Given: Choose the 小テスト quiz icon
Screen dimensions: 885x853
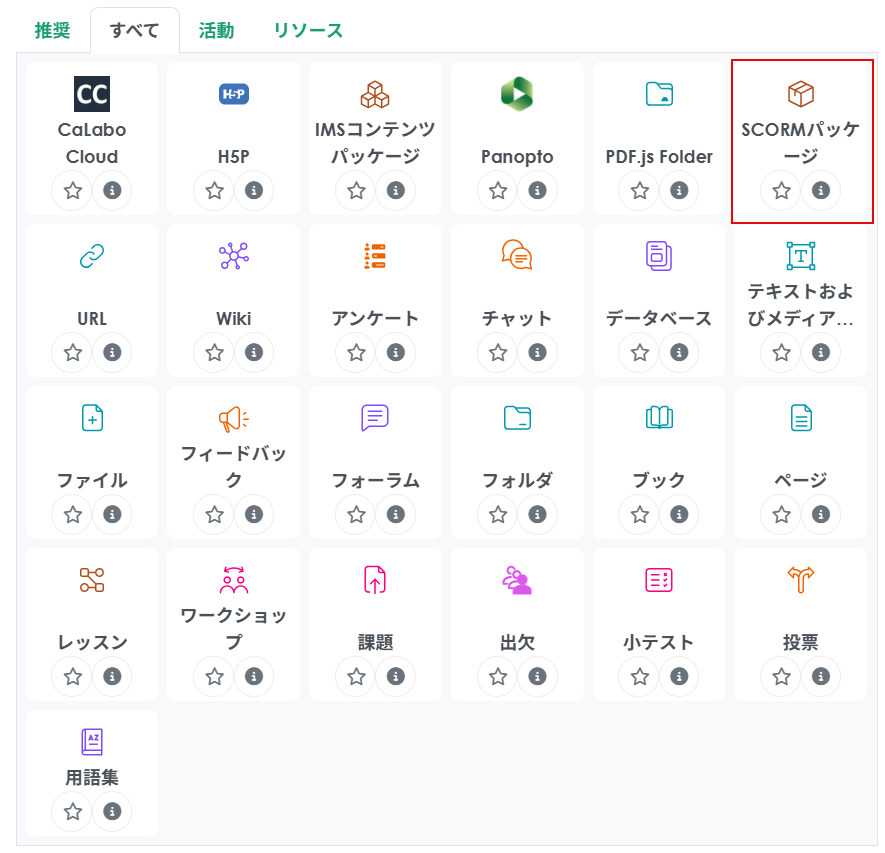Looking at the screenshot, I should pos(658,580).
